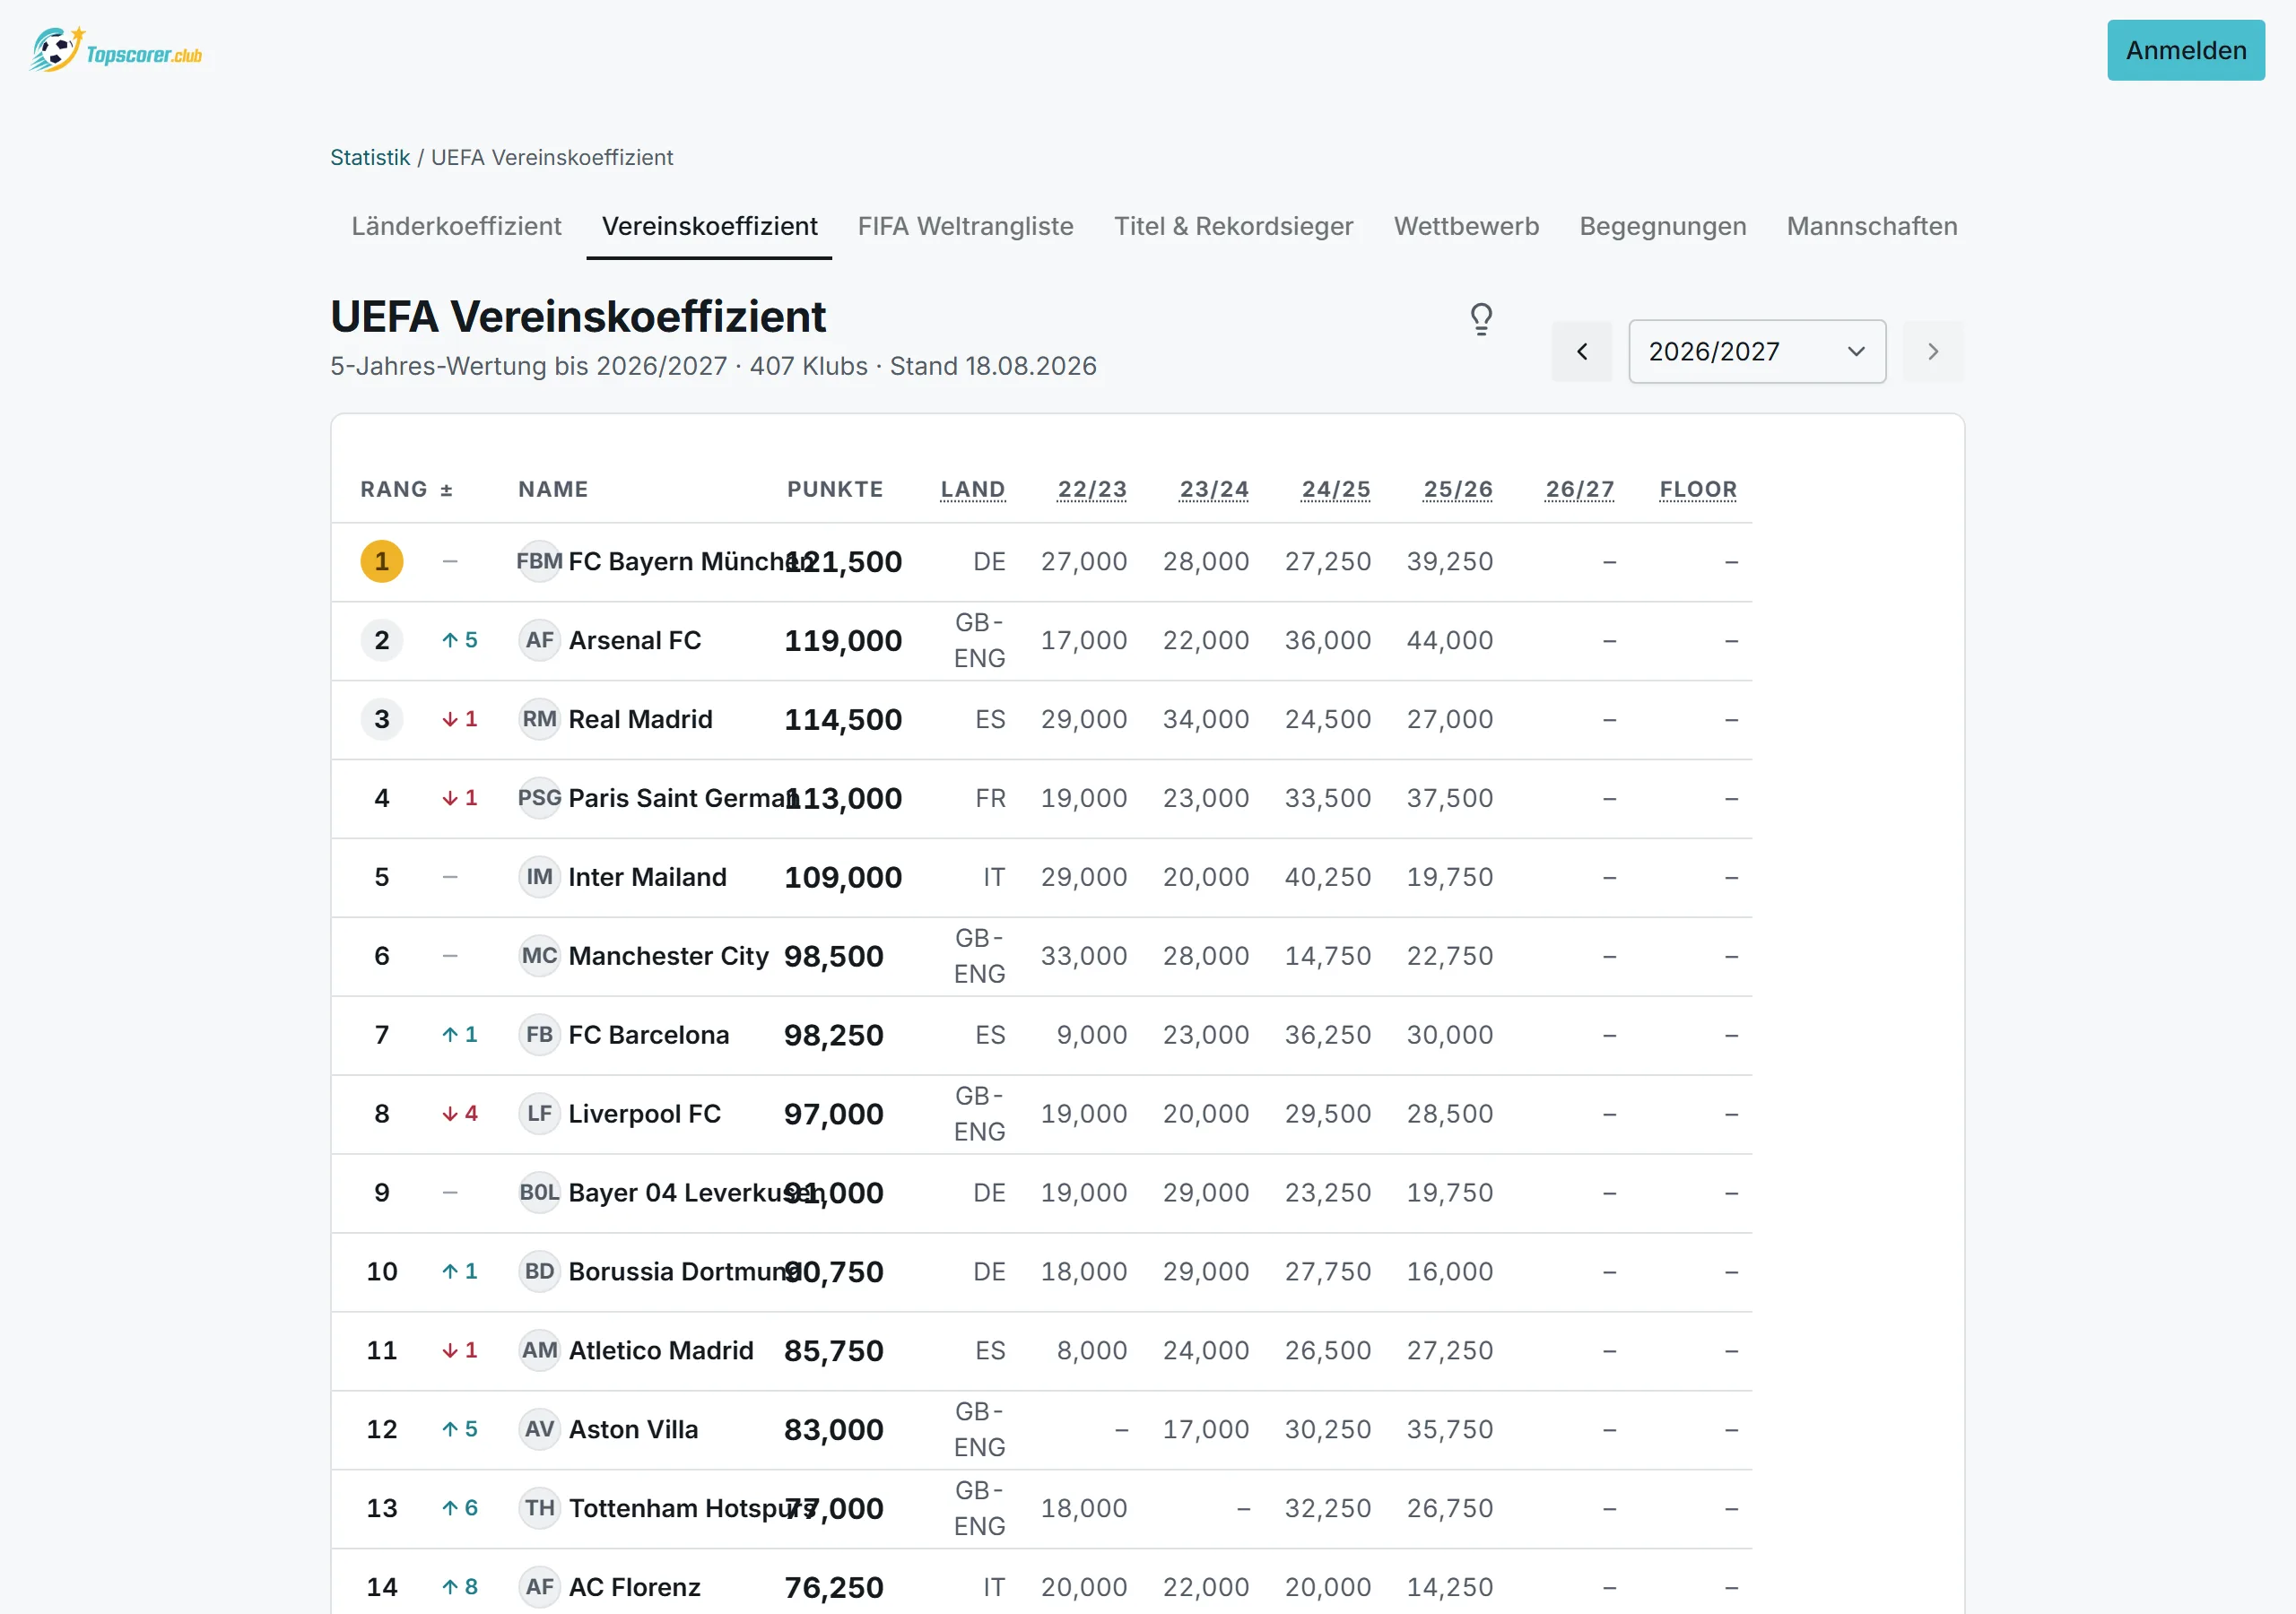Click Liverpool's down 4 rank change arrow
This screenshot has width=2296, height=1614.
pos(459,1114)
